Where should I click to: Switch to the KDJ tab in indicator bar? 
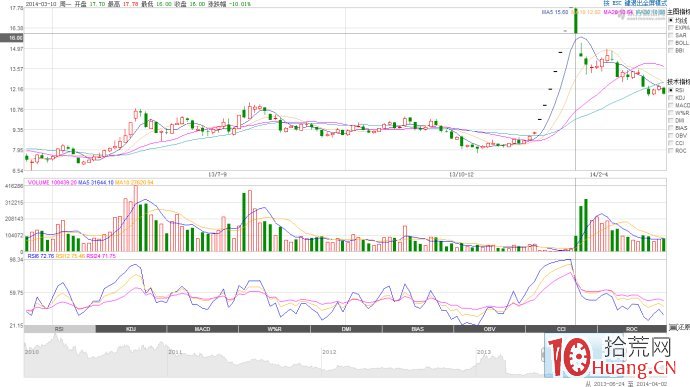click(x=131, y=329)
